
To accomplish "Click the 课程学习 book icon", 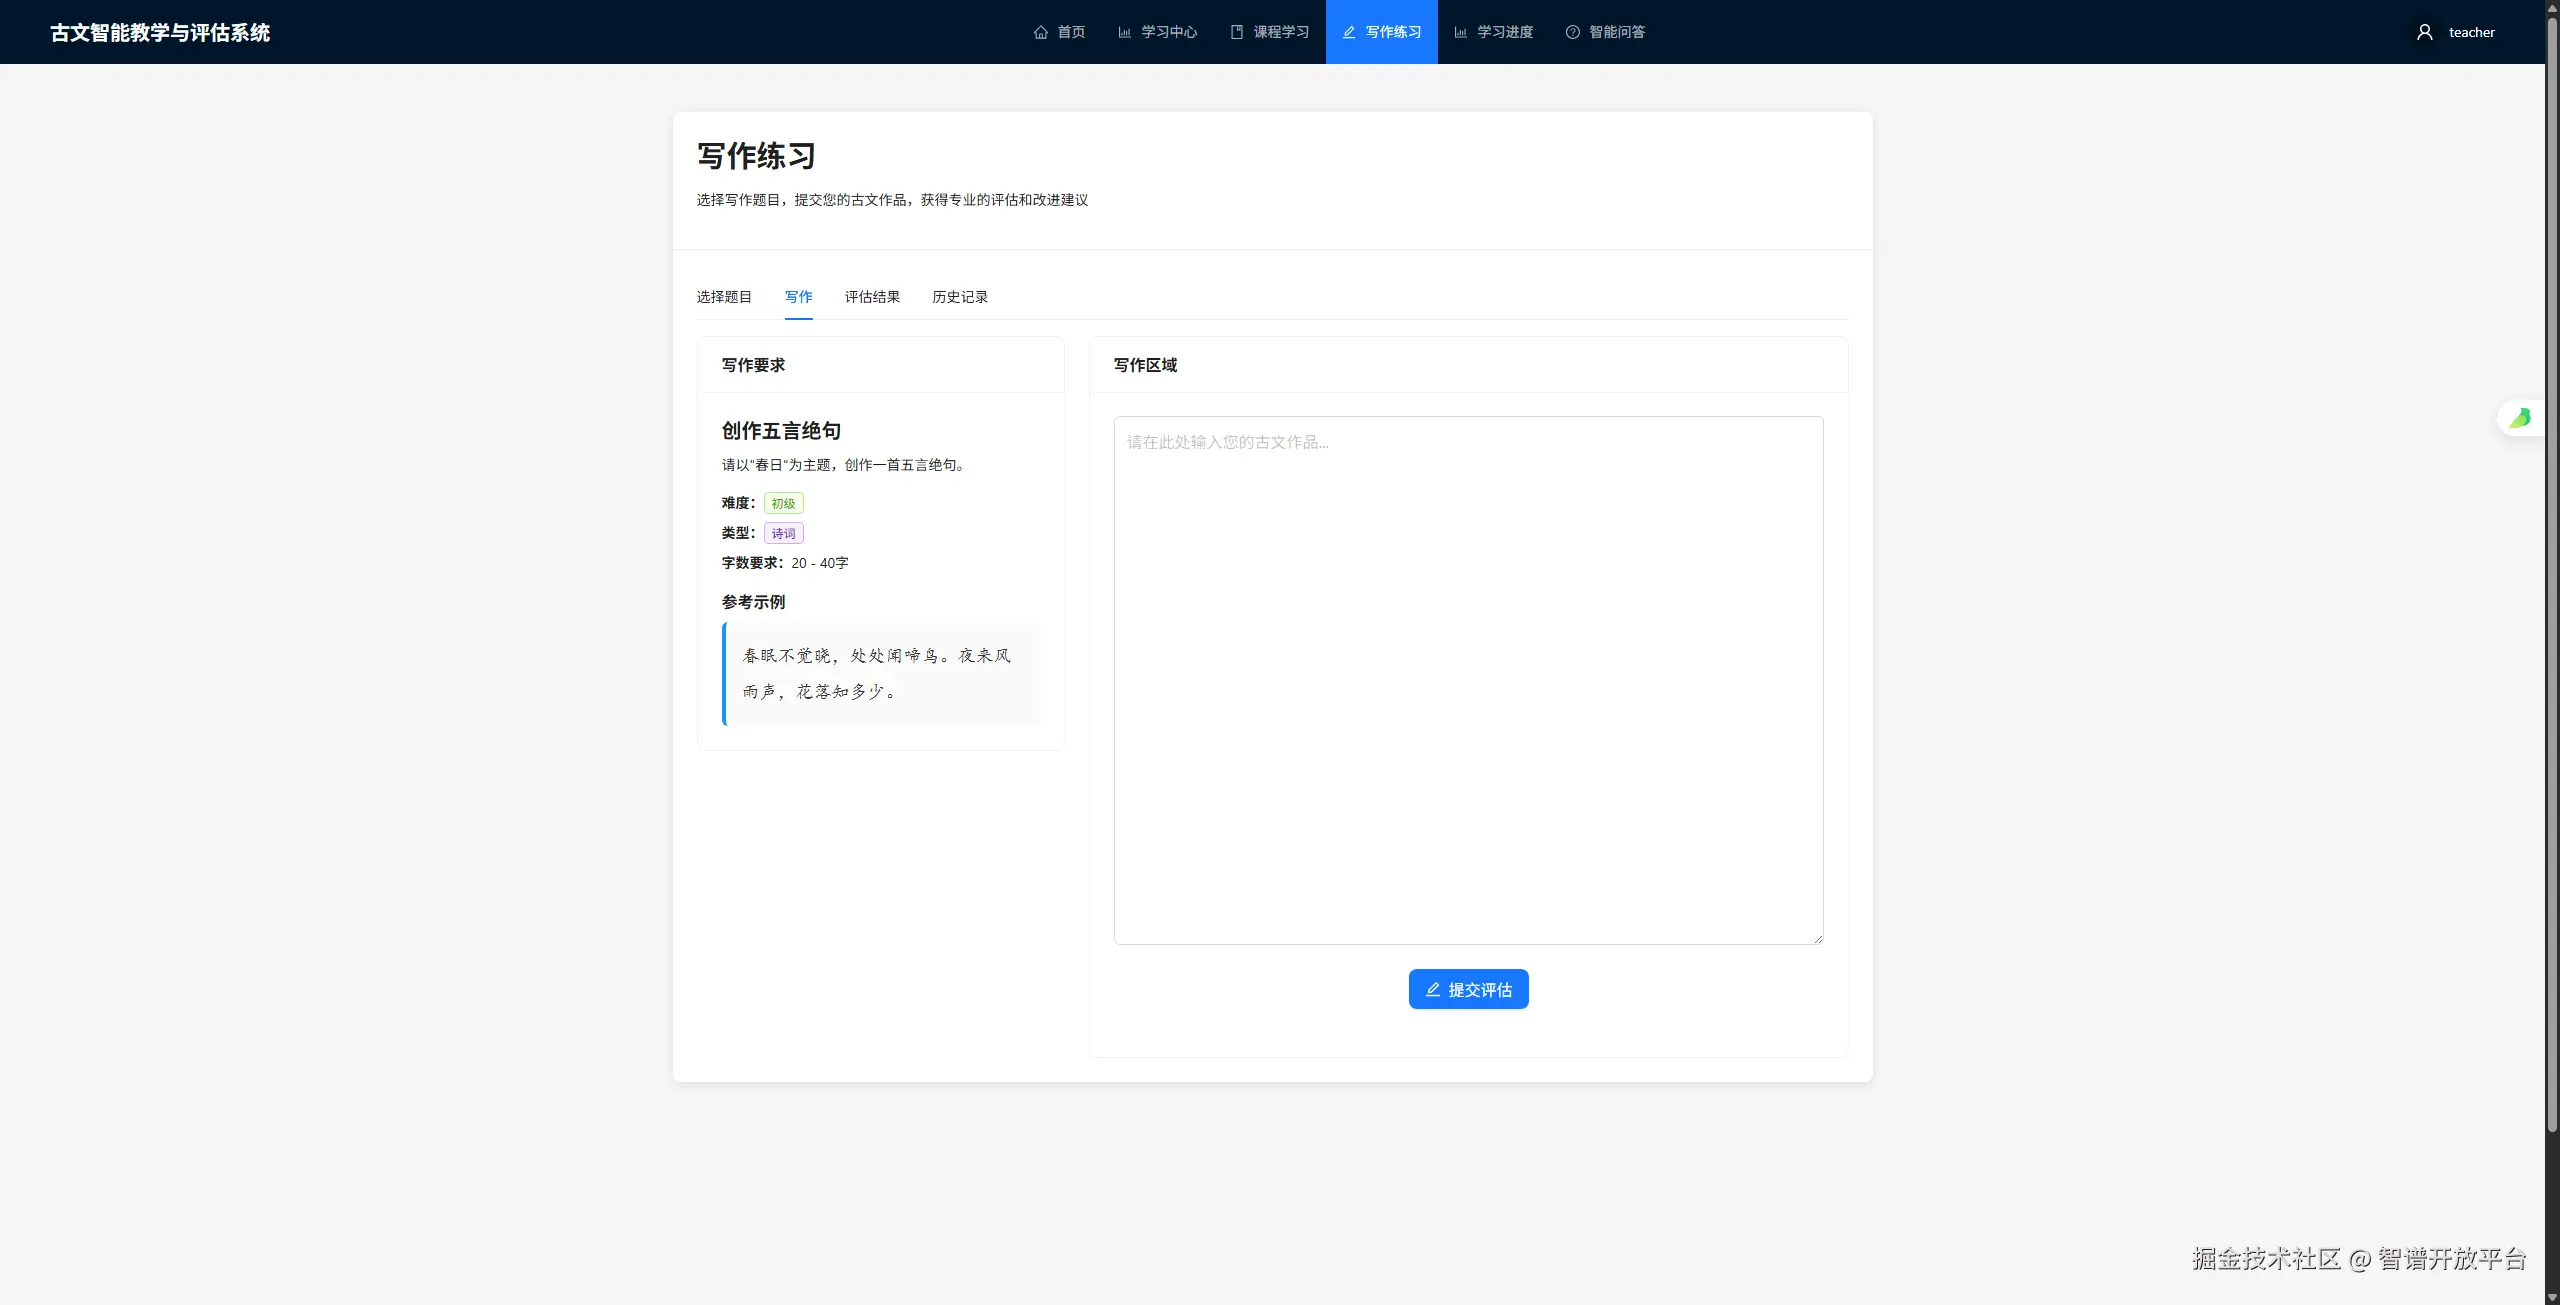I will coord(1236,32).
